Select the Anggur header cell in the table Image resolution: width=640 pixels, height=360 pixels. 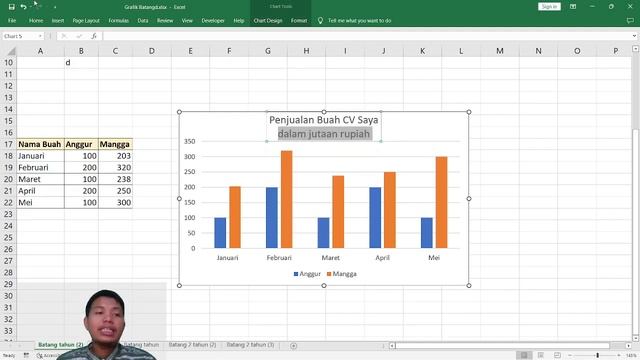(x=81, y=144)
